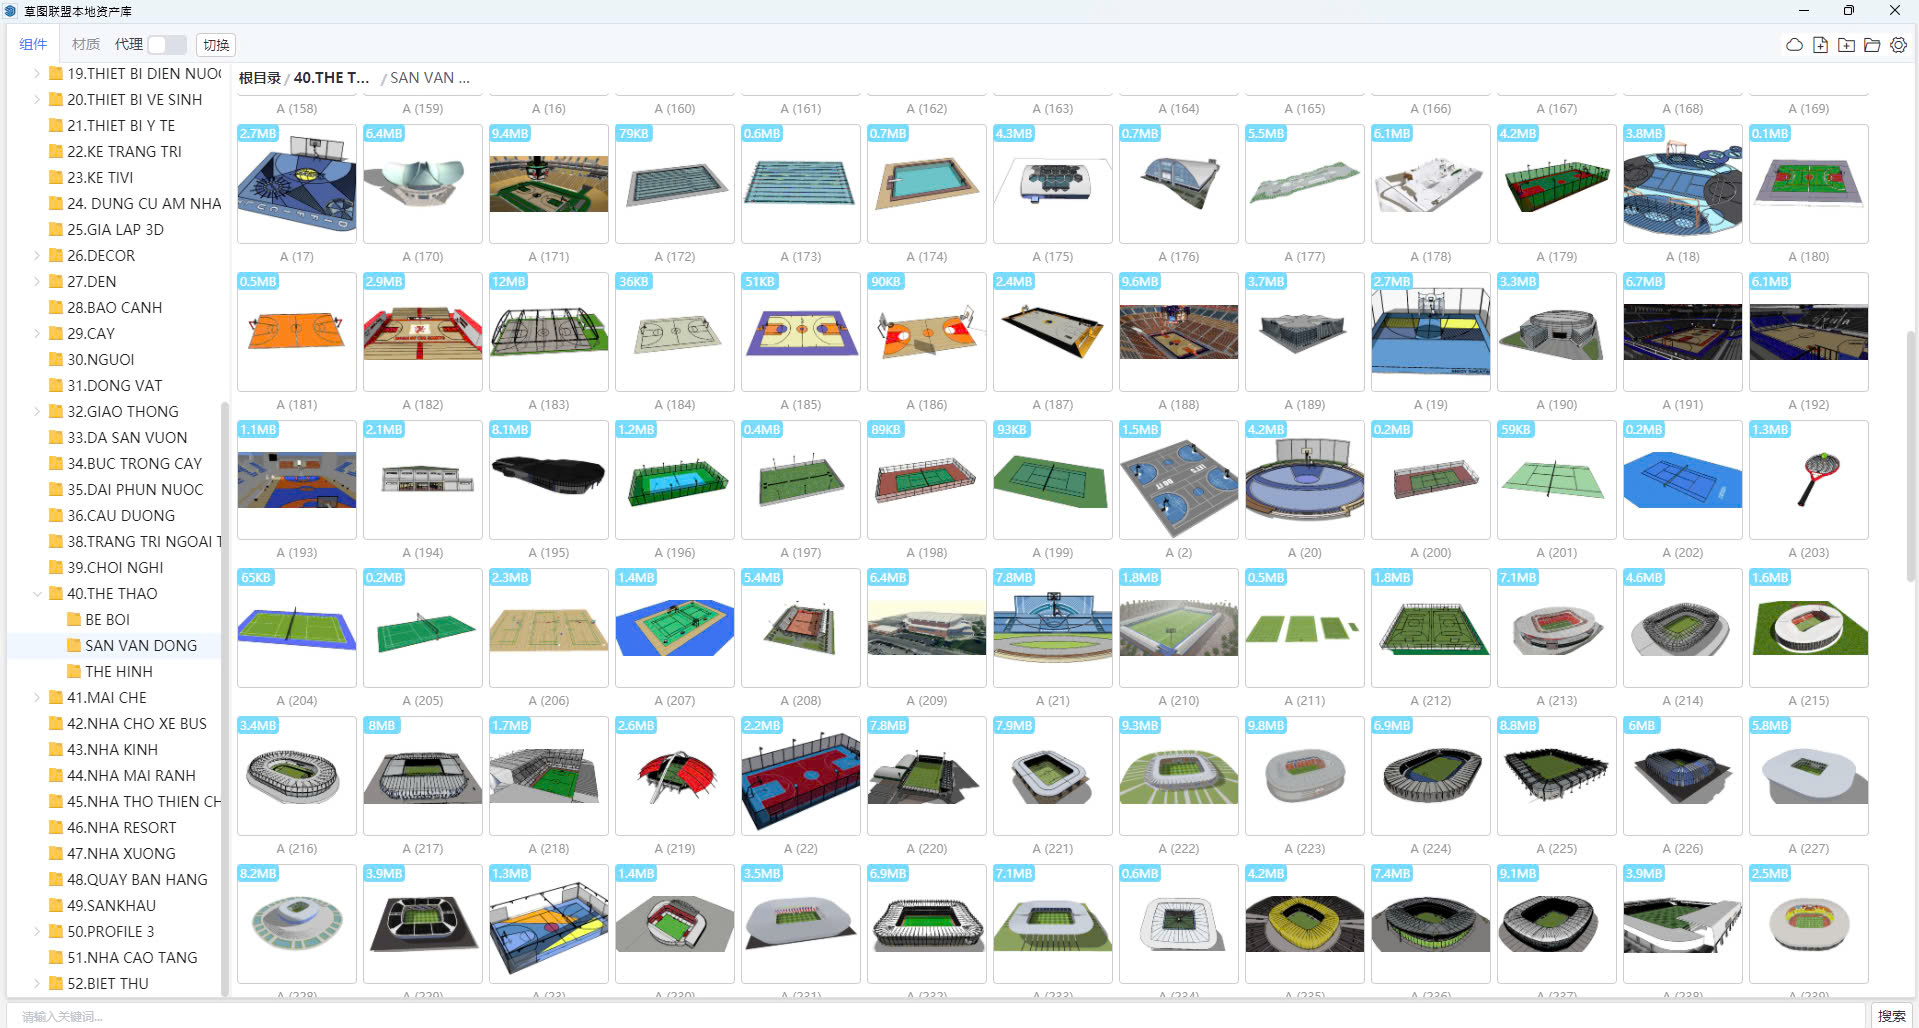Click the add new file icon

point(1820,45)
